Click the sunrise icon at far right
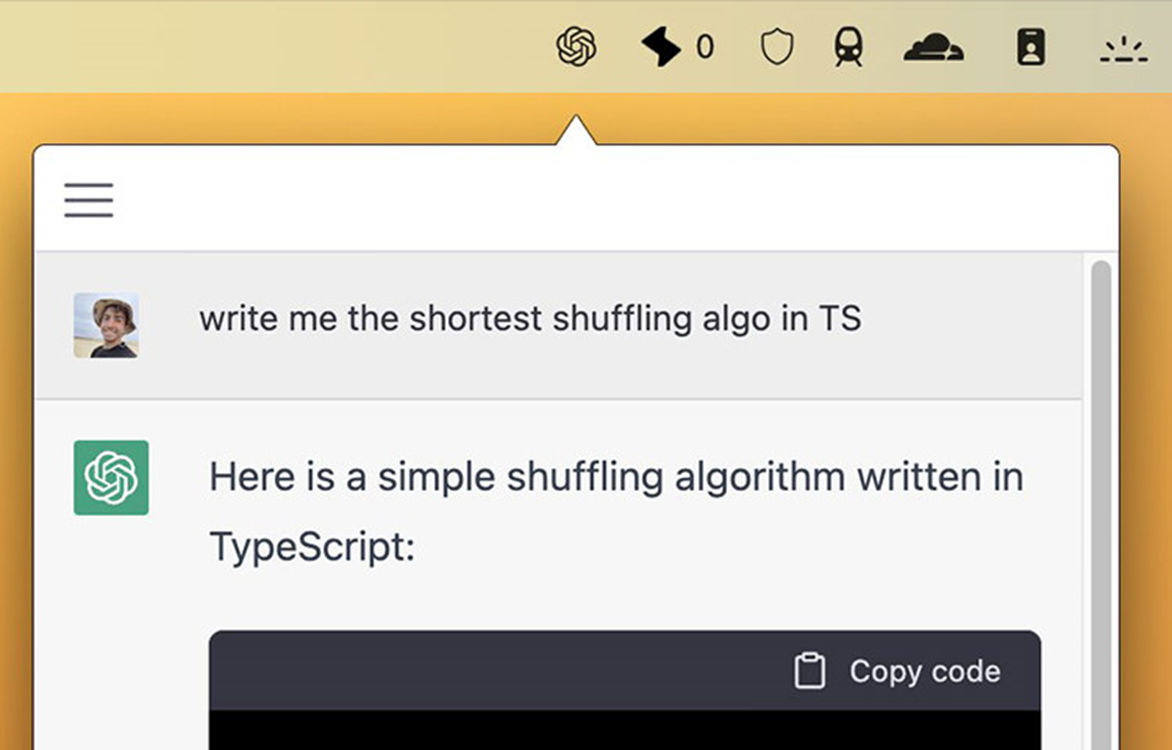The height and width of the screenshot is (750, 1172). click(x=1123, y=49)
